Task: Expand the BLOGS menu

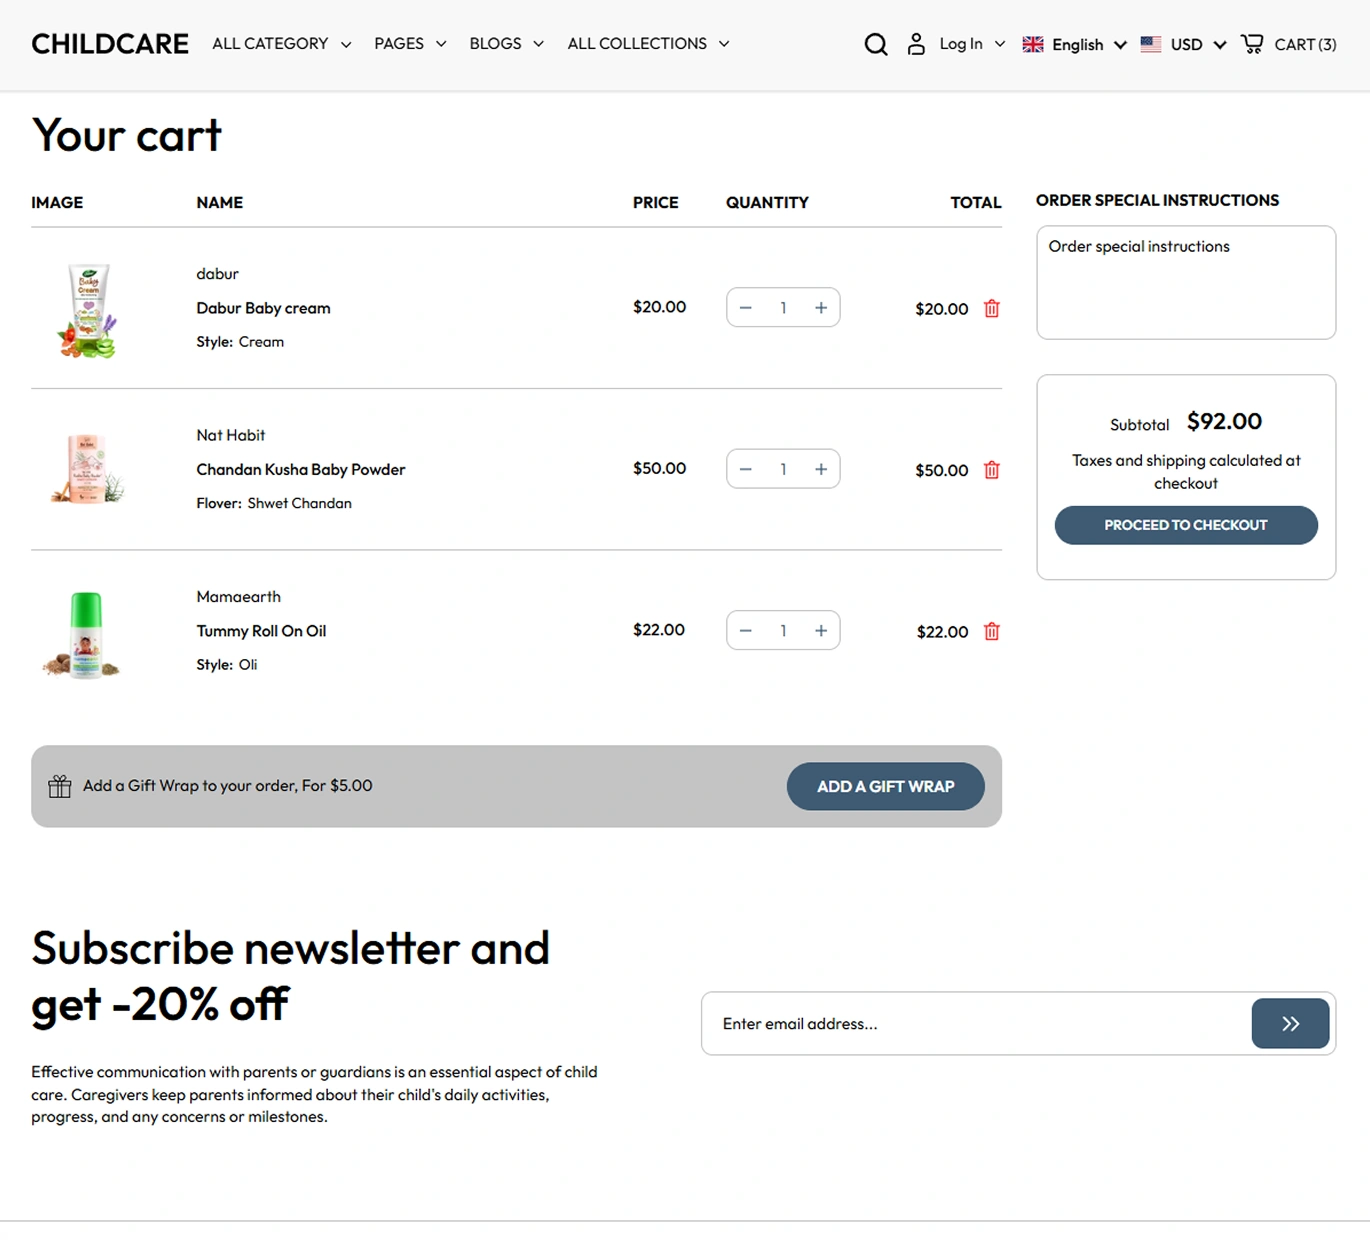Action: click(x=507, y=44)
